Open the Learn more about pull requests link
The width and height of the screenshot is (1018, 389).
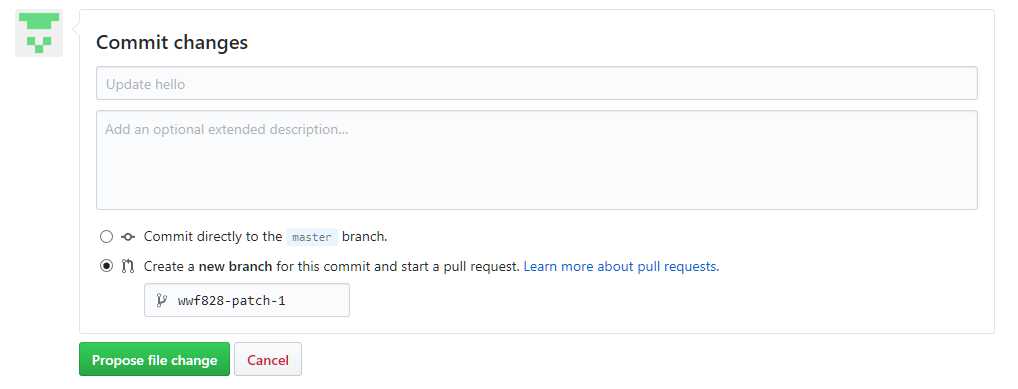click(621, 266)
